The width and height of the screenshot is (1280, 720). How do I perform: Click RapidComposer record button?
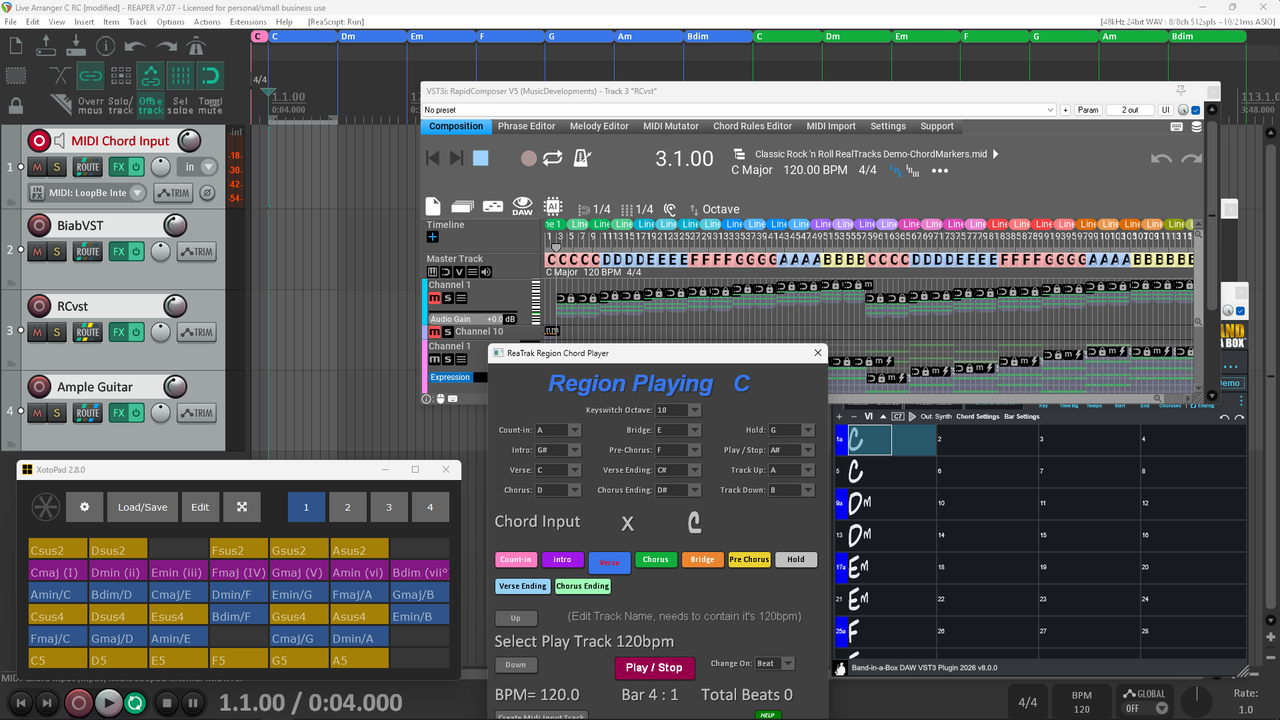click(529, 158)
